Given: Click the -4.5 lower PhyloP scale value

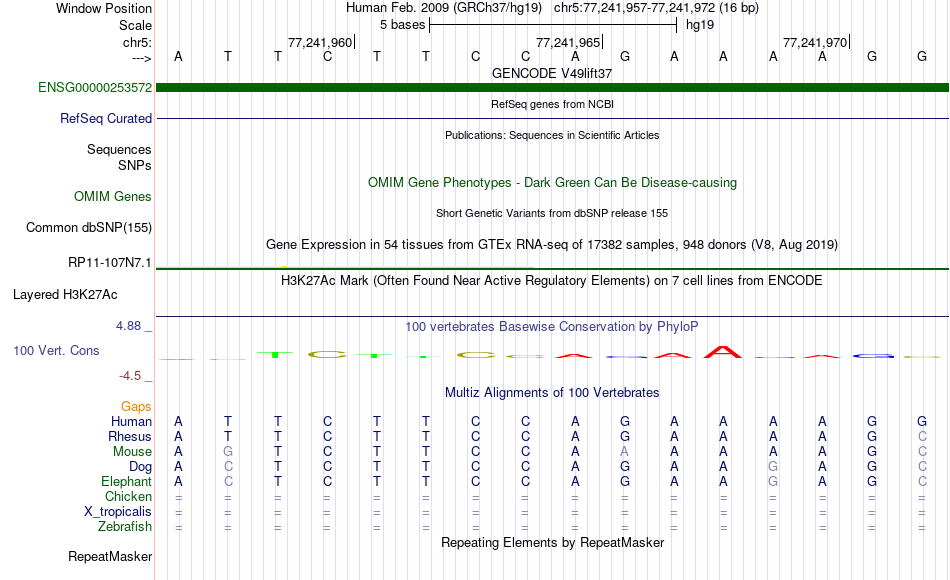Looking at the screenshot, I should pyautogui.click(x=130, y=376).
